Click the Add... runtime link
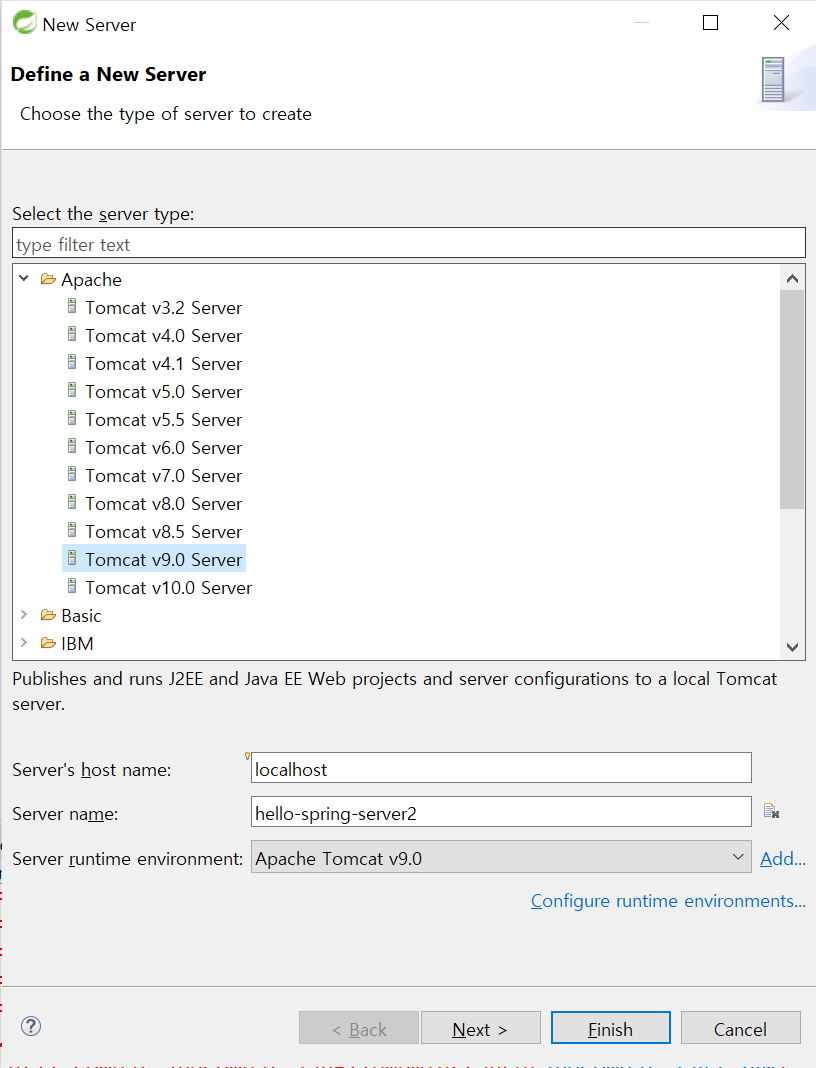 click(783, 858)
